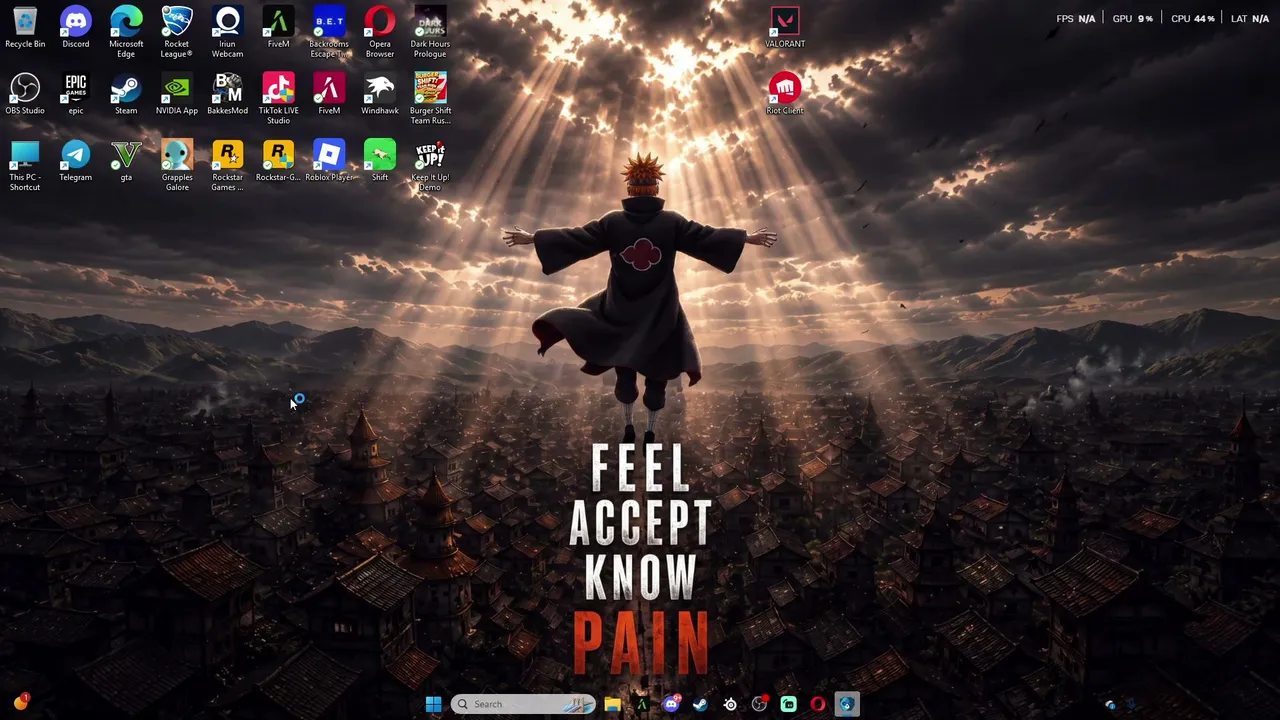Click the Shift desktop shortcut icon
This screenshot has height=720, width=1280.
pos(380,161)
